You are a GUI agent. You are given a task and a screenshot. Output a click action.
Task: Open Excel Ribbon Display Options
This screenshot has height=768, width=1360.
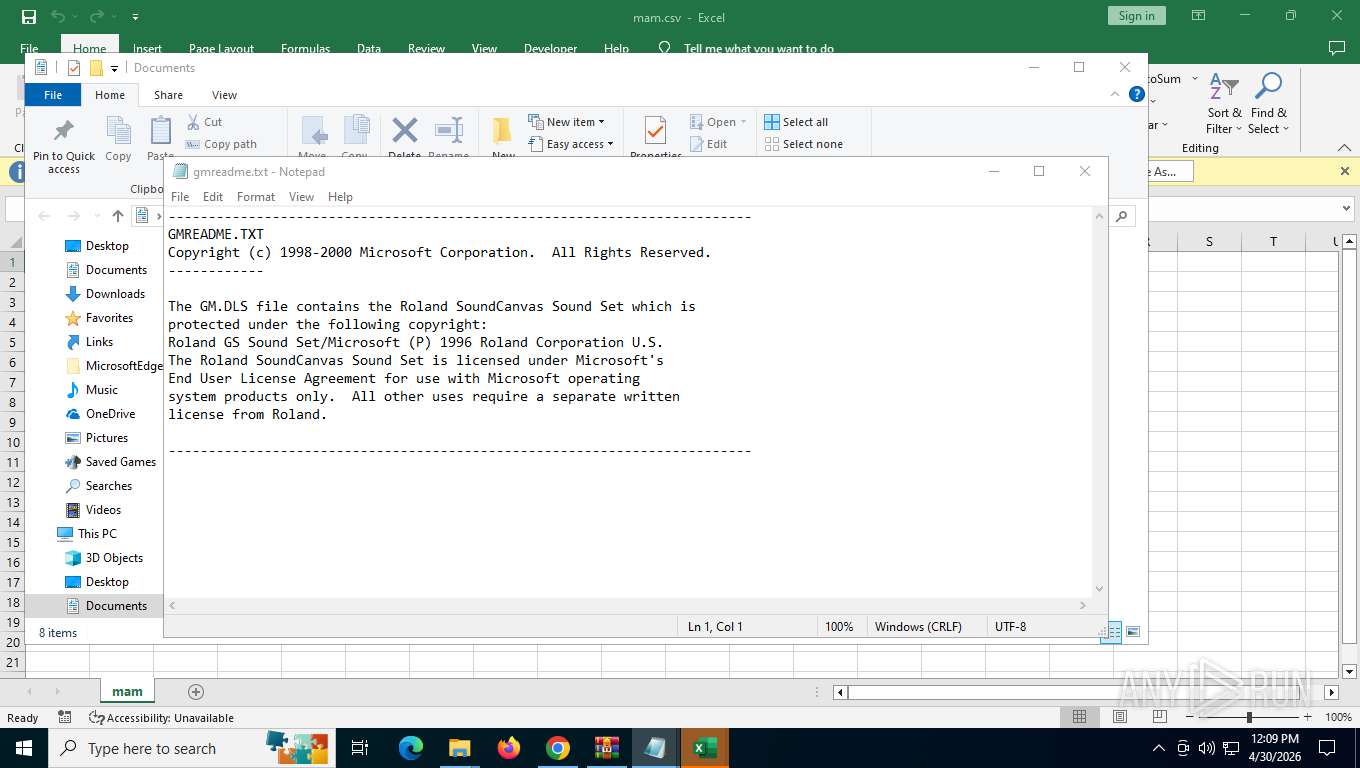click(x=1199, y=16)
